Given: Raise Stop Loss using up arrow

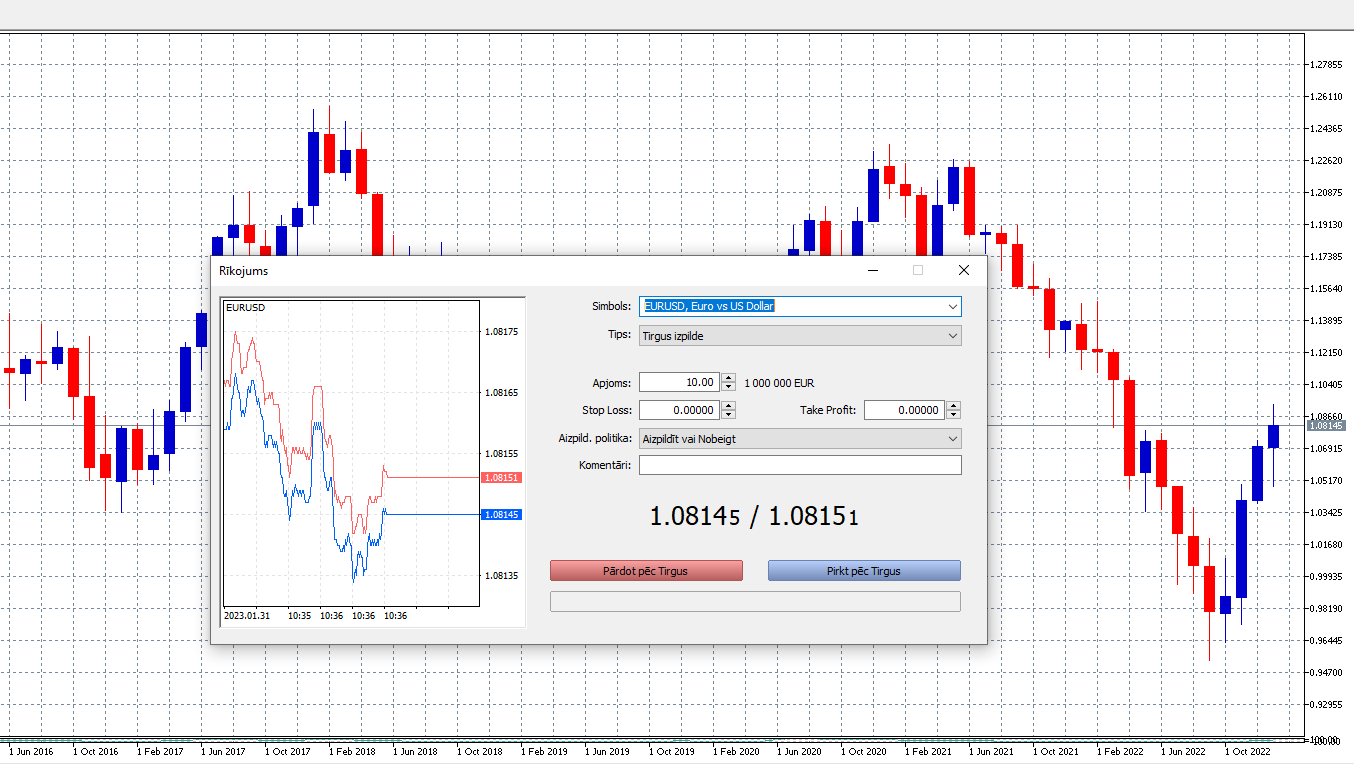Looking at the screenshot, I should (x=728, y=405).
